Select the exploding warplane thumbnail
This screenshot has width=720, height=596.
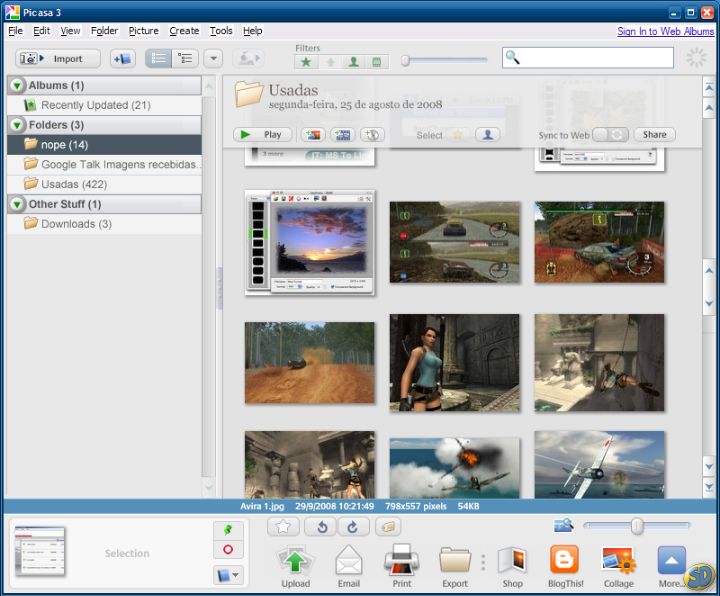coord(455,468)
